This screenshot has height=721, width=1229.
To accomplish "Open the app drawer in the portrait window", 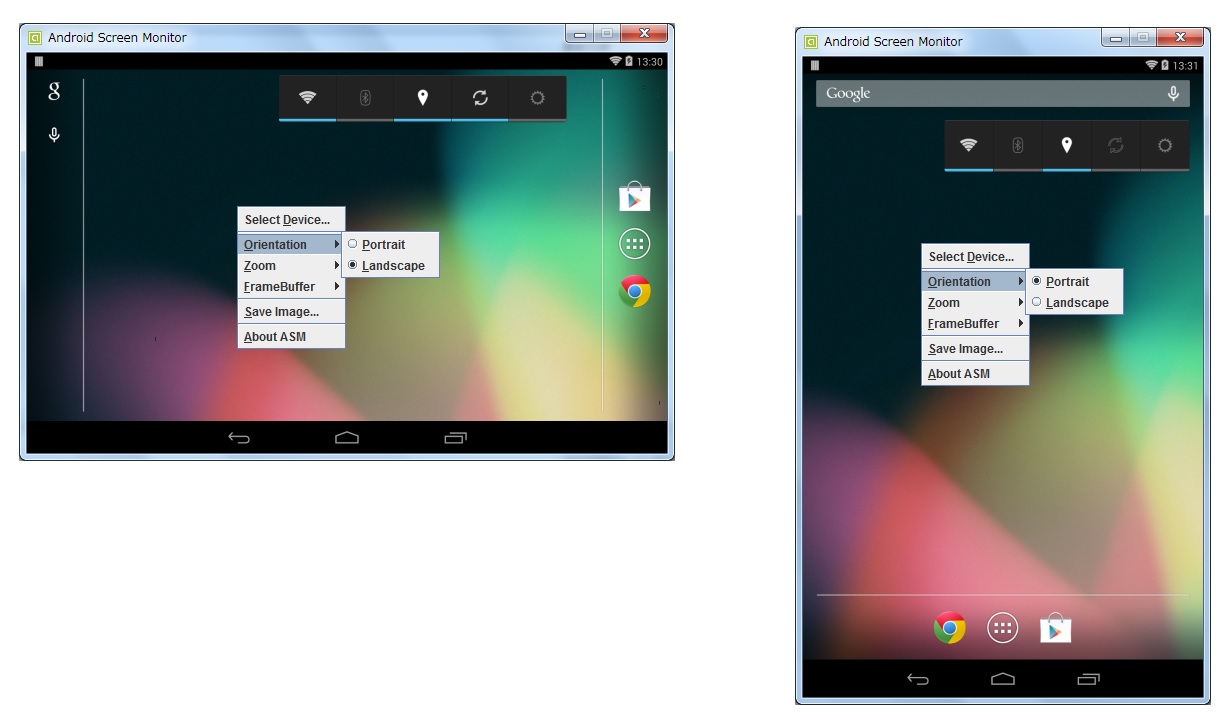I will tap(1002, 627).
